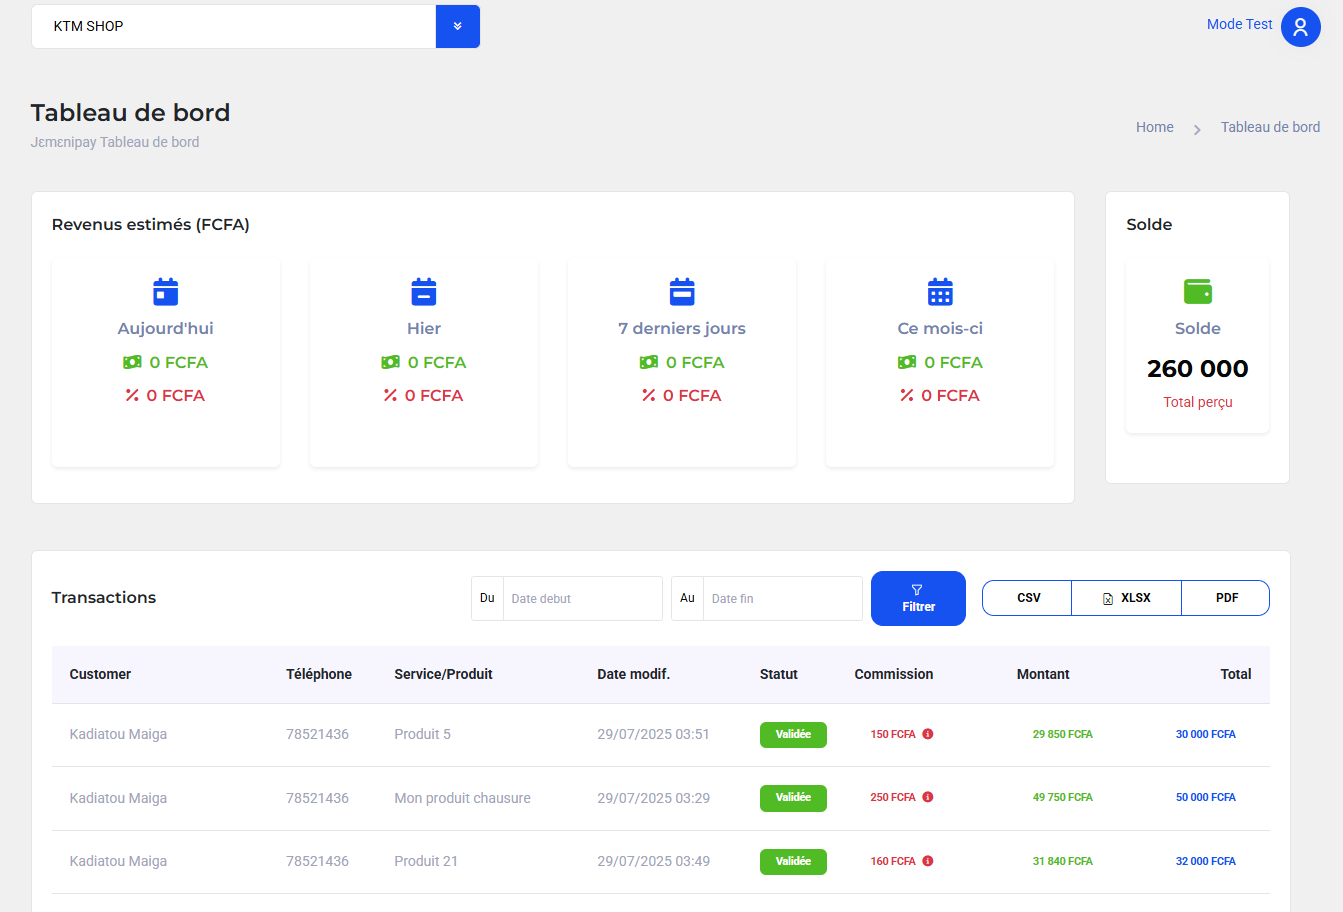This screenshot has height=912, width=1343.
Task: Export transactions as XLSX
Action: click(1126, 598)
